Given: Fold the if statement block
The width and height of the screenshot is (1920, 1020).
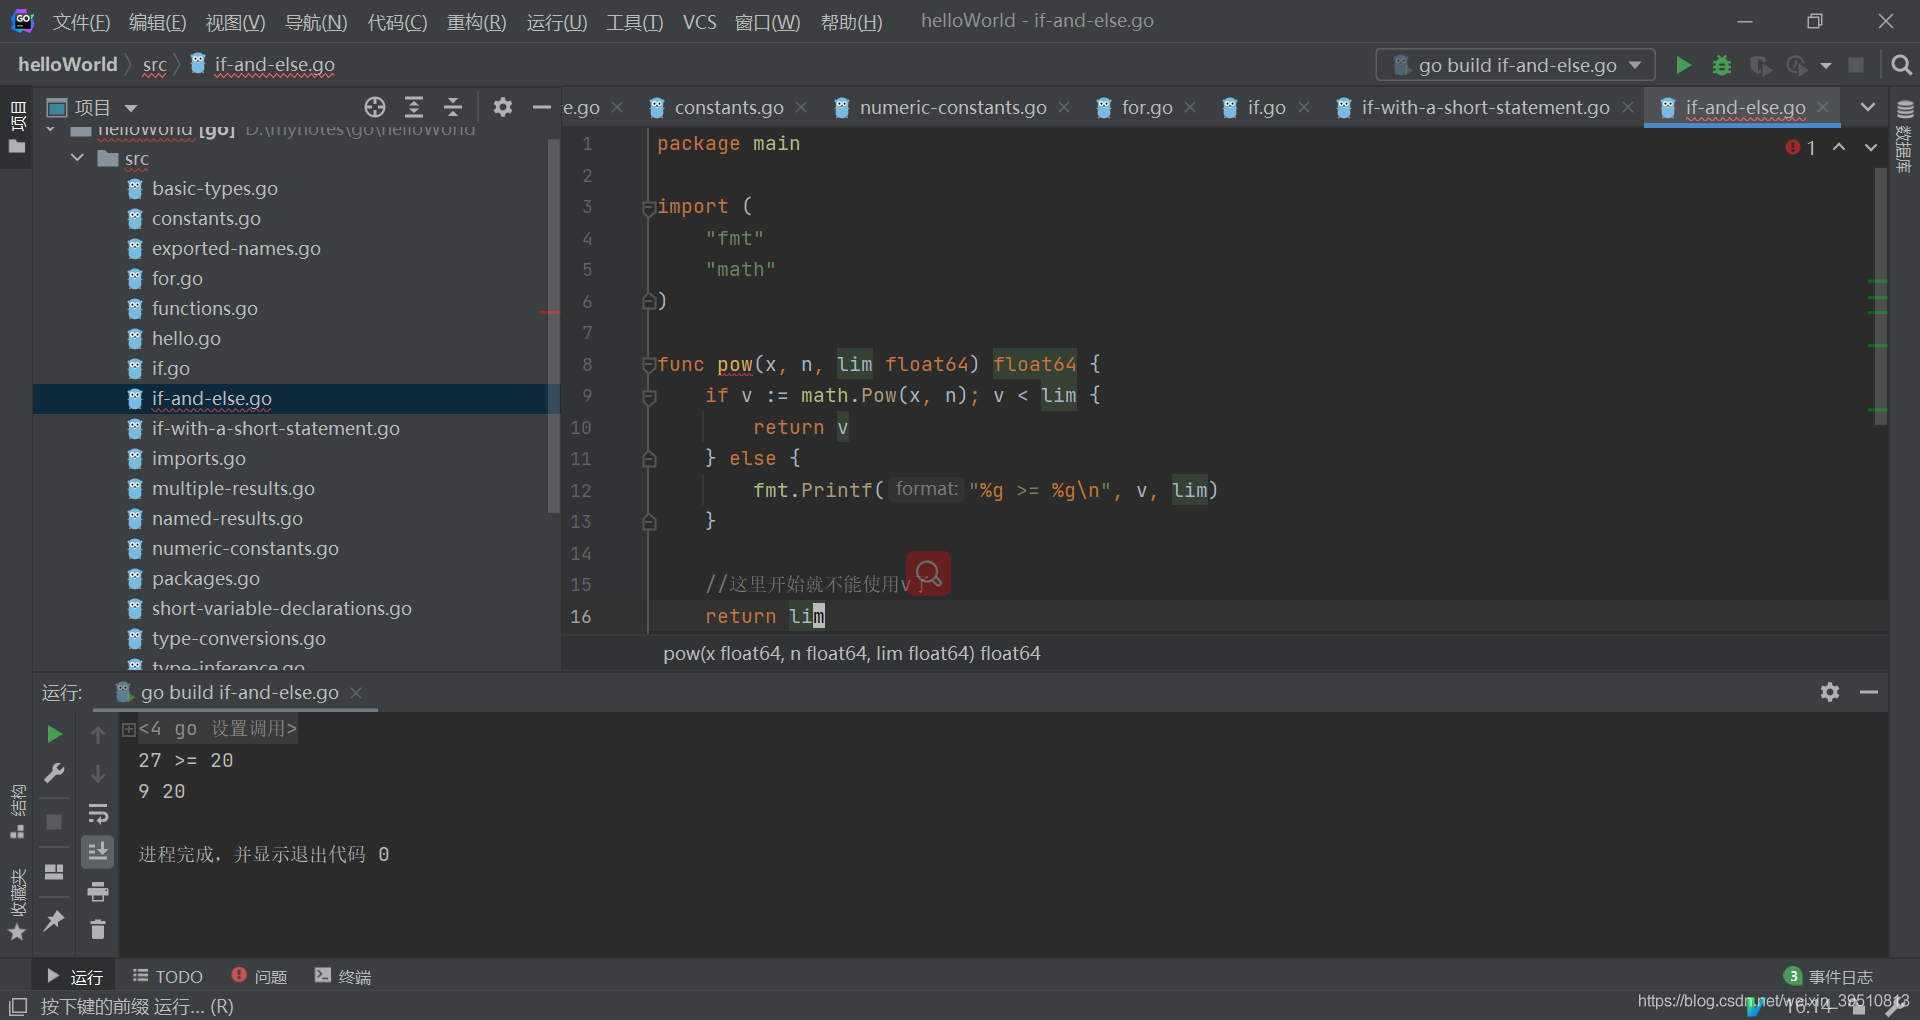Looking at the screenshot, I should click(x=648, y=397).
